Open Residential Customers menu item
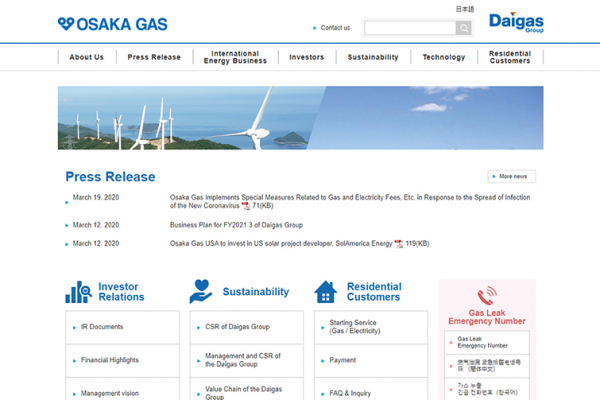 point(510,57)
